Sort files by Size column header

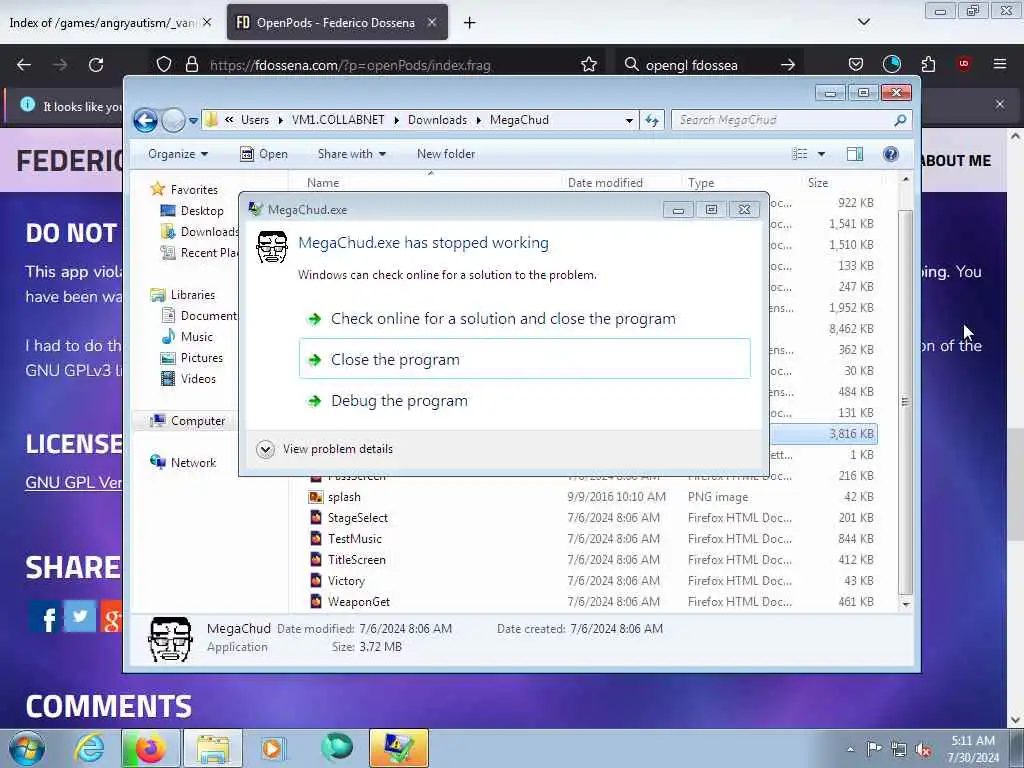(818, 183)
